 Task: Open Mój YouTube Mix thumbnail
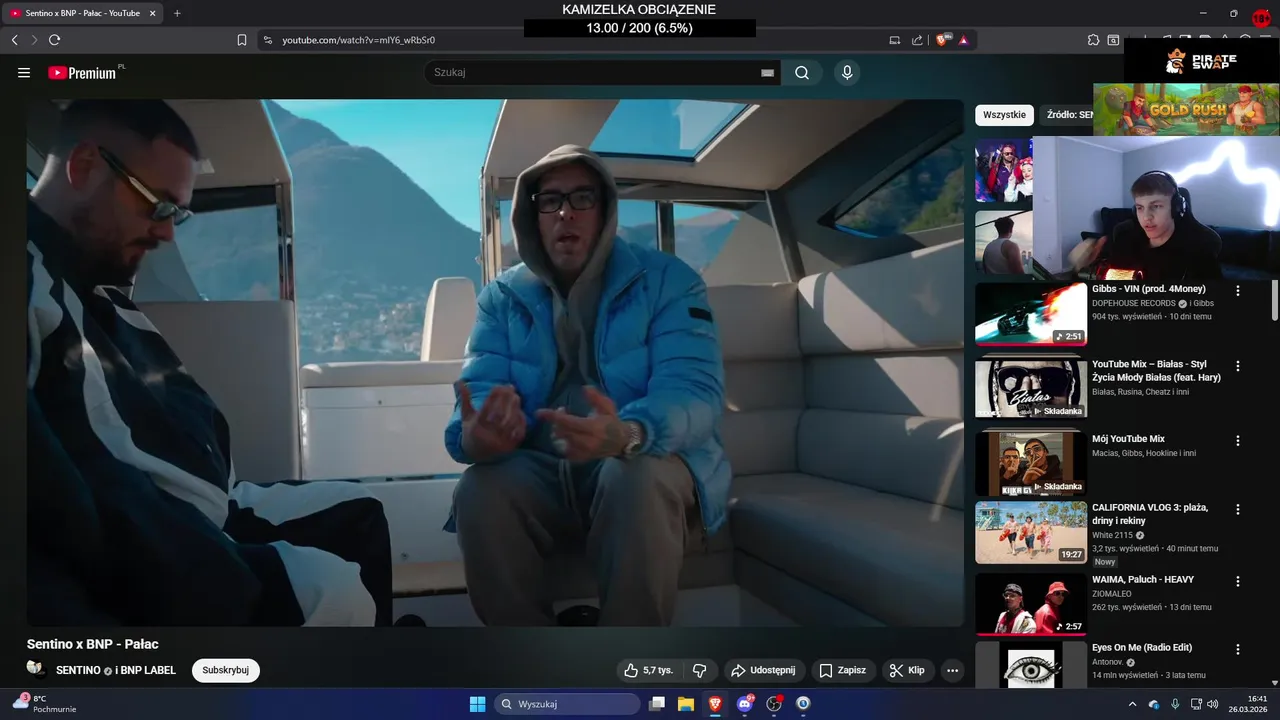[x=1031, y=464]
